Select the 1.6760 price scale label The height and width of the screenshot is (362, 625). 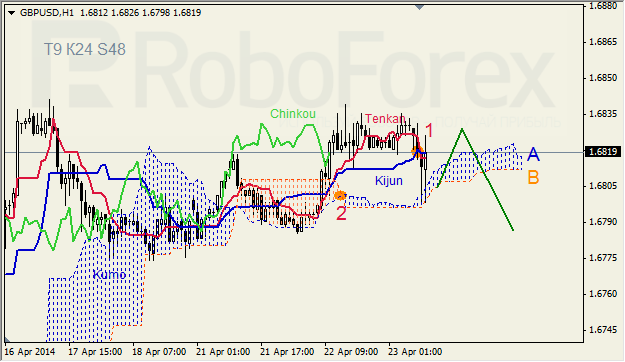(603, 294)
